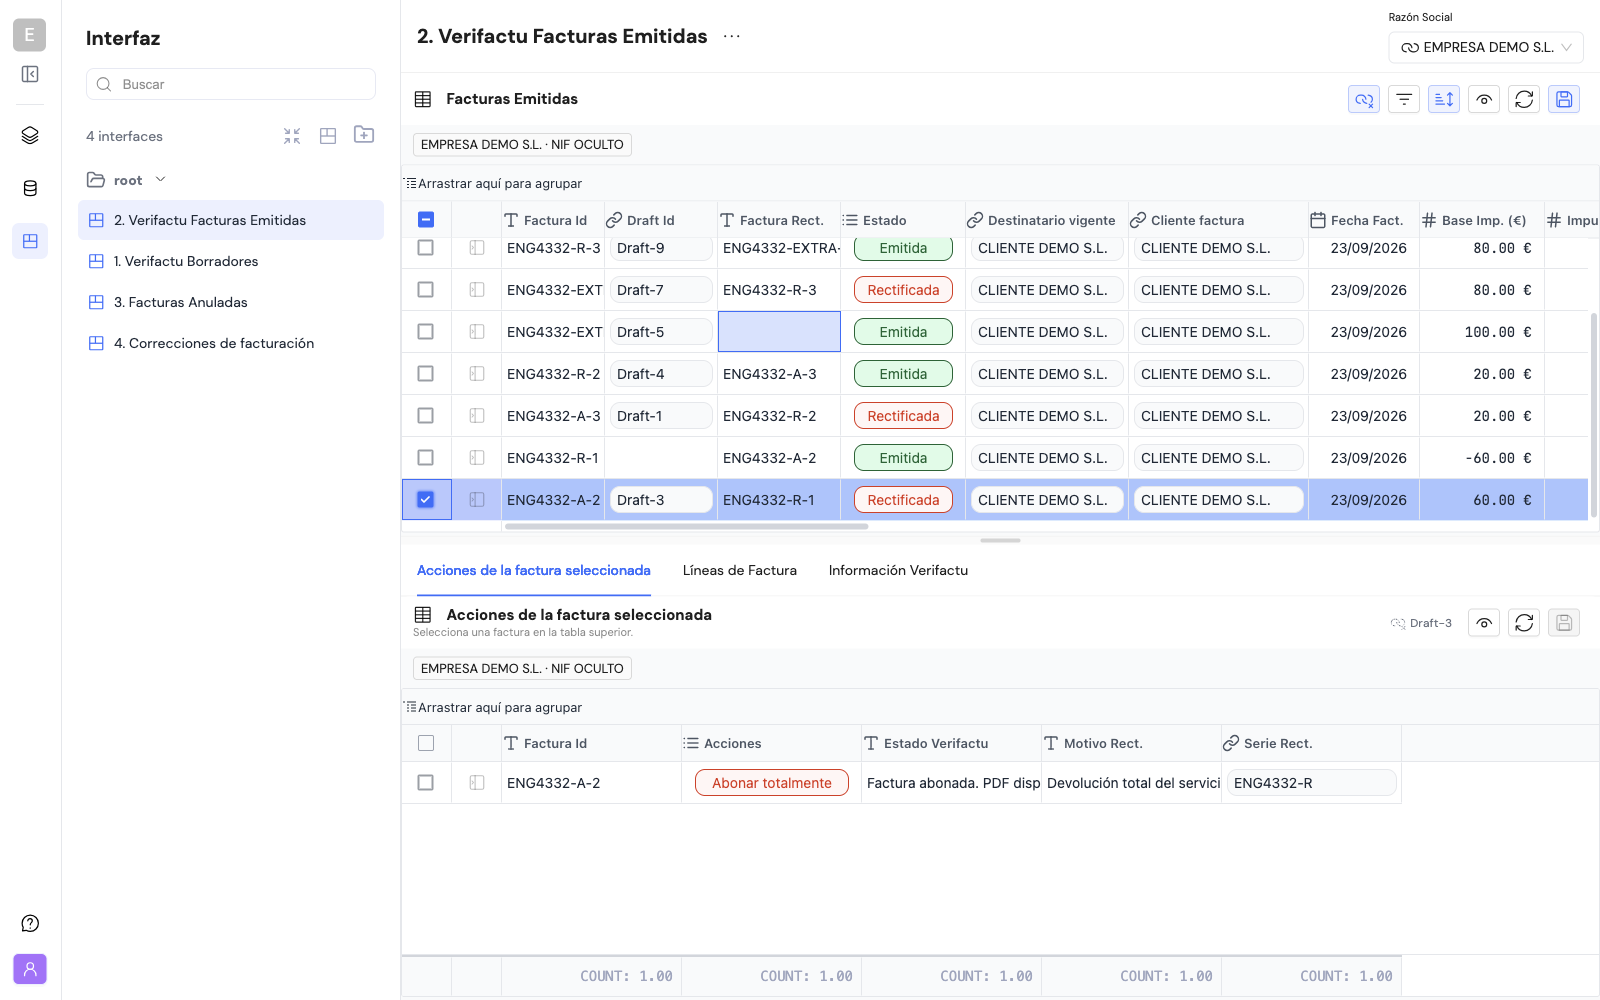Click the sort icon in Facturas Emitidas toolbar
This screenshot has height=1000, width=1600.
pos(1444,99)
